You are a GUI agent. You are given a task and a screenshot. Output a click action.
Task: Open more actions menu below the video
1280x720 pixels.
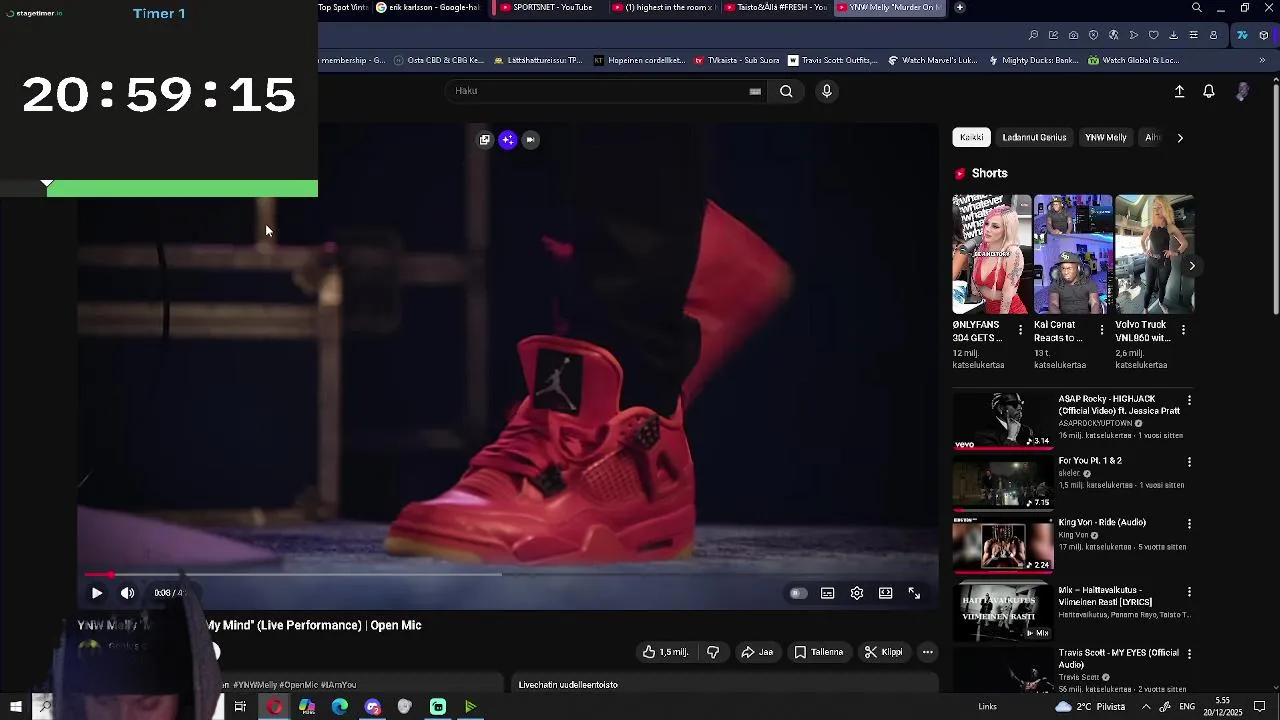[x=928, y=652]
